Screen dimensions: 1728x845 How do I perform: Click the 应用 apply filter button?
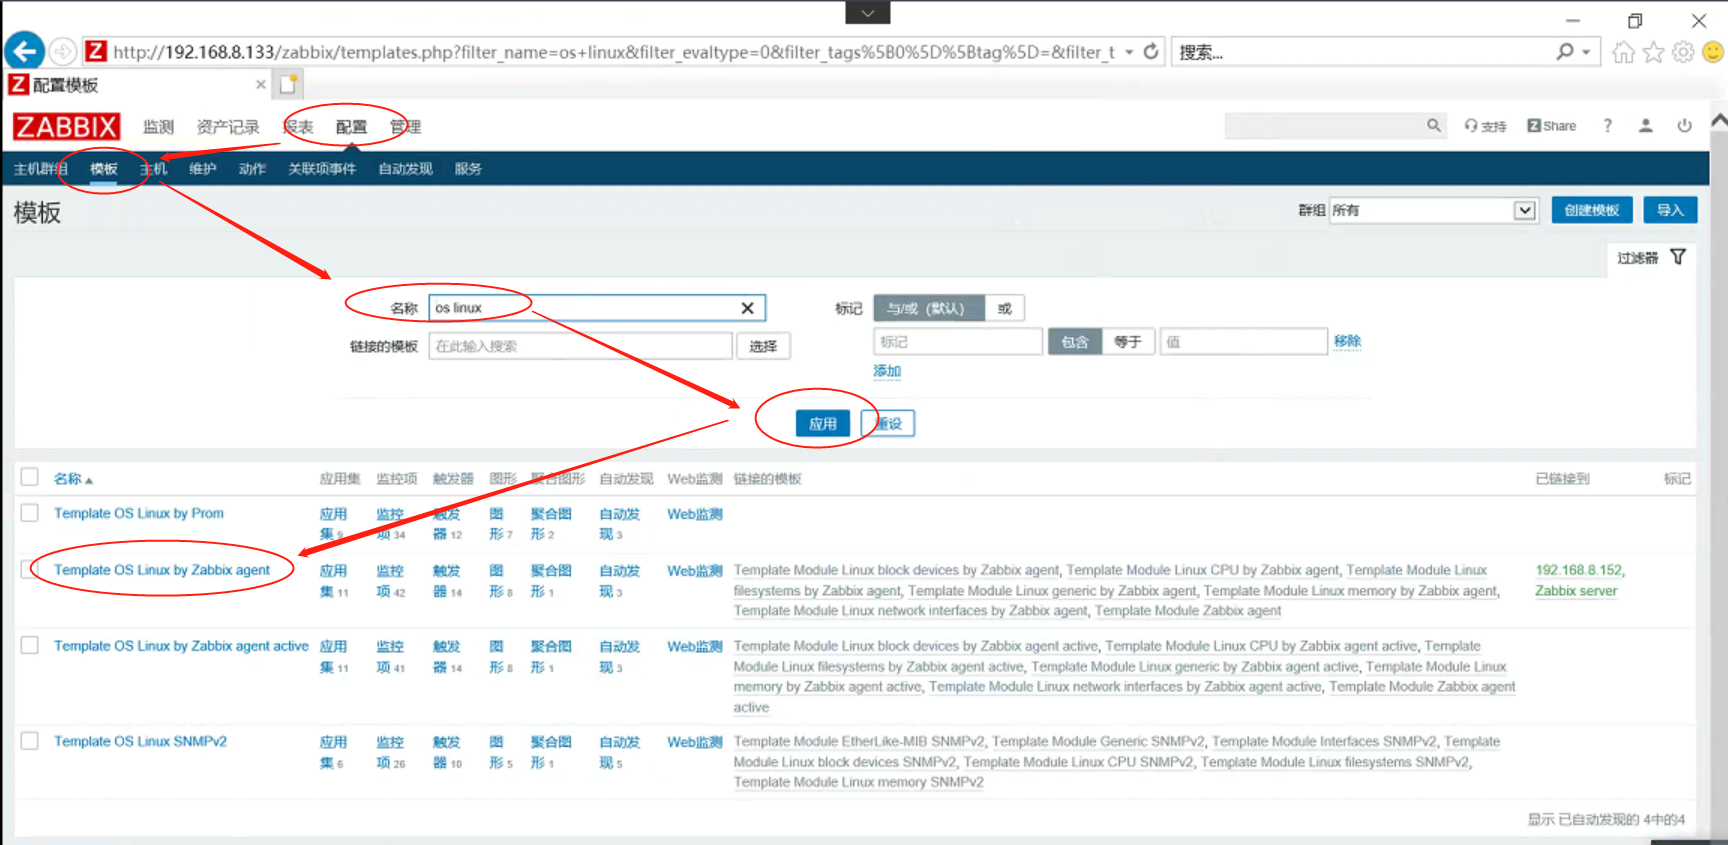tap(823, 424)
